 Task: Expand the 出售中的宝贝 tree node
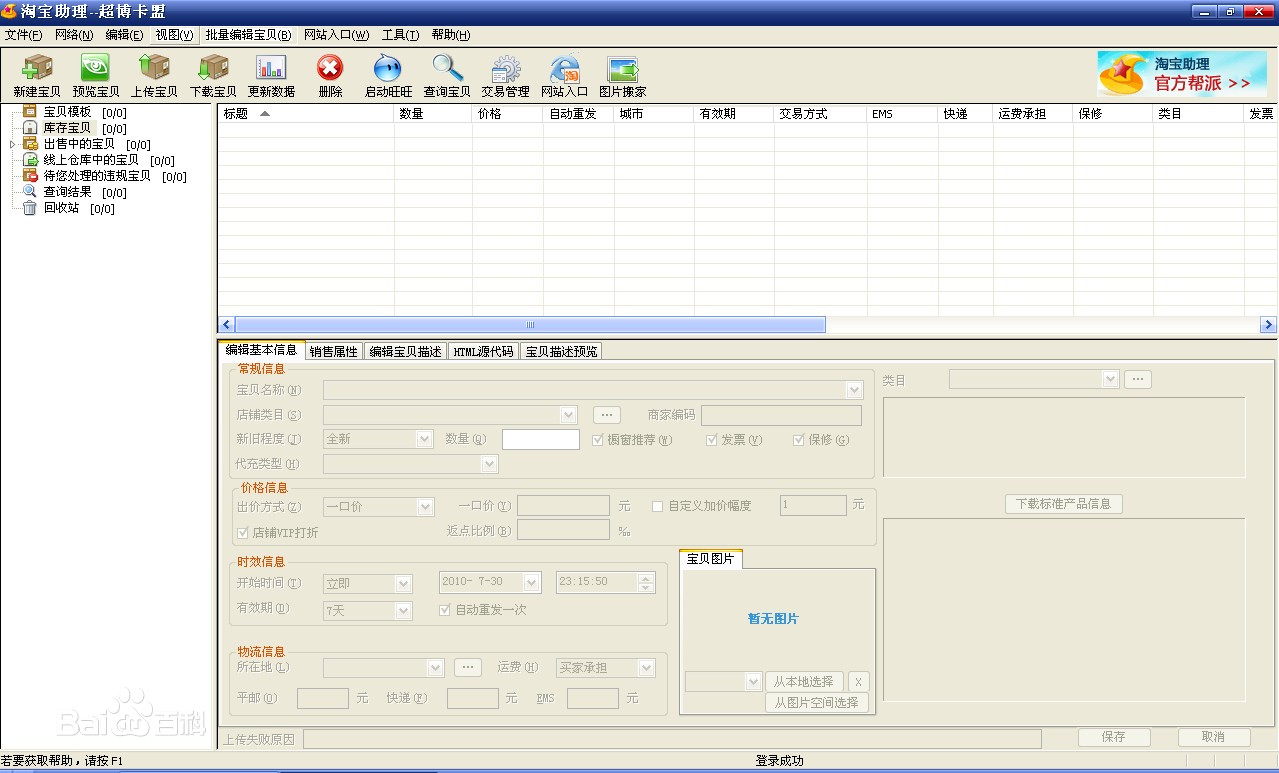(x=12, y=144)
